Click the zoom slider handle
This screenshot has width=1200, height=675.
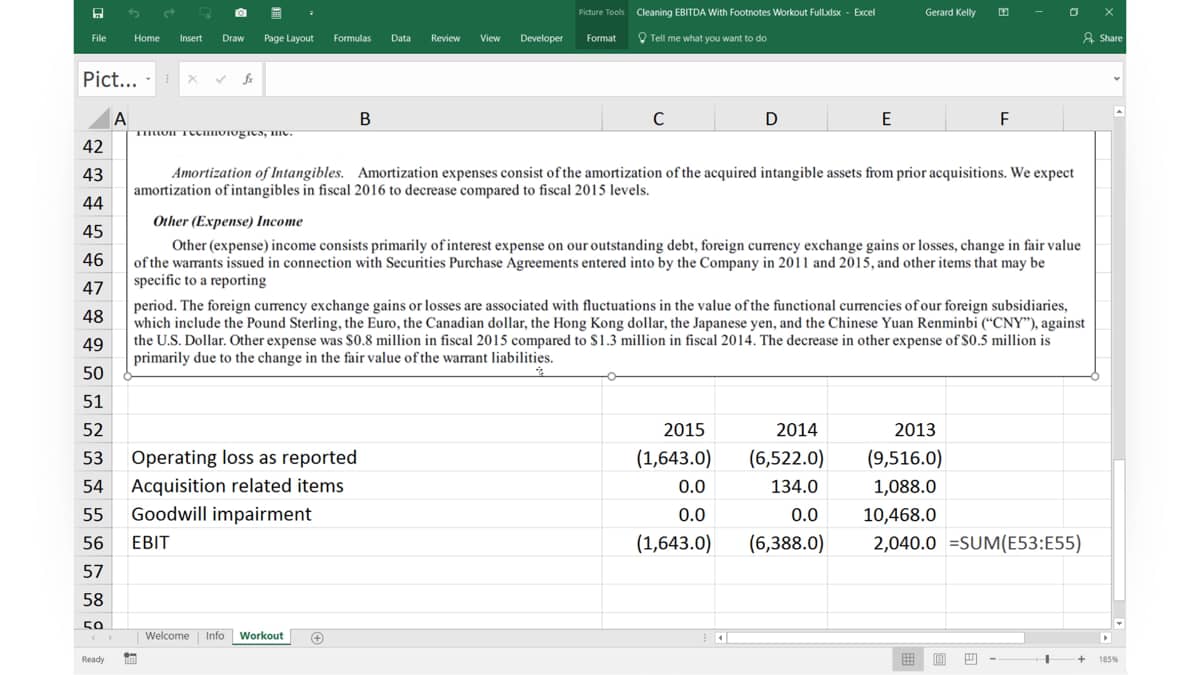coord(1047,659)
